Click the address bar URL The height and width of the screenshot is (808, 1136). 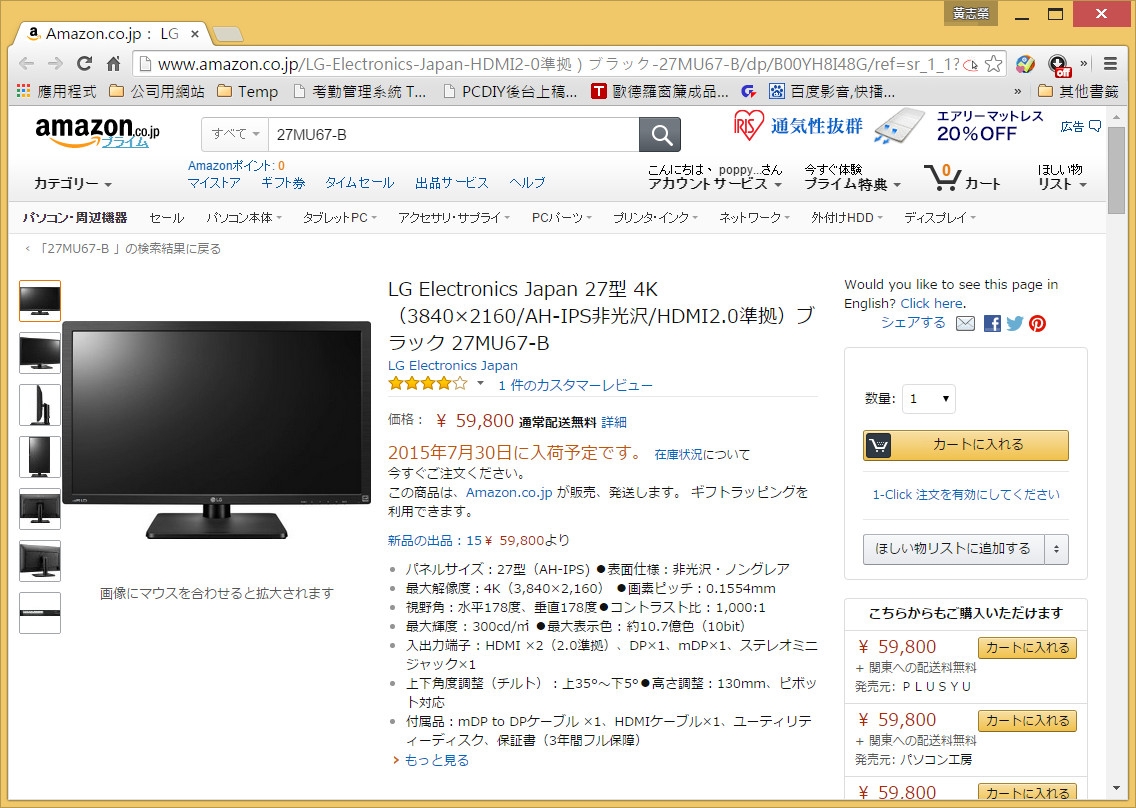558,64
